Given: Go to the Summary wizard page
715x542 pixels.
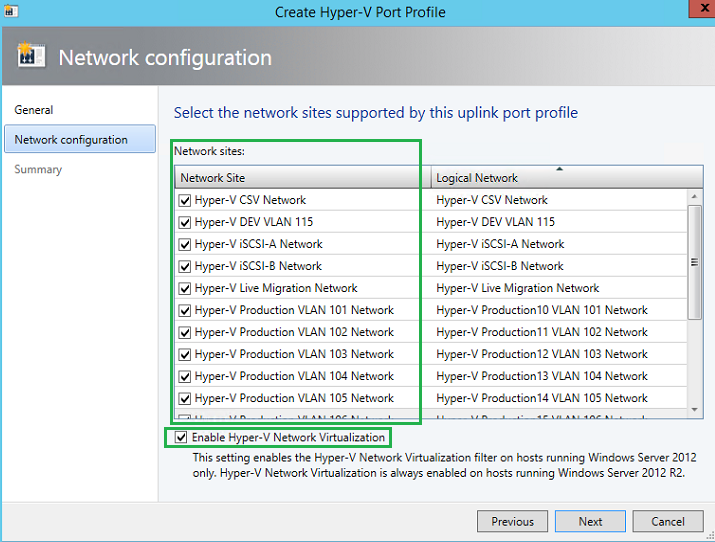Looking at the screenshot, I should (38, 169).
